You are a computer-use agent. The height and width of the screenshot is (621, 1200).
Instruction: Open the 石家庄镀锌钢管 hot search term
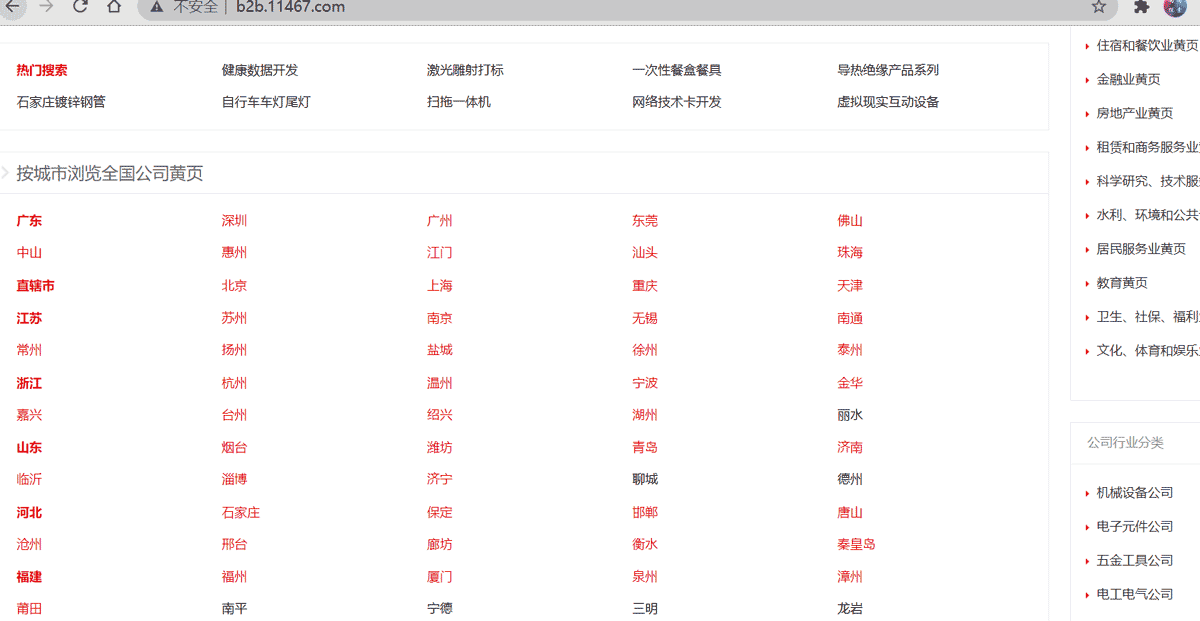(63, 101)
